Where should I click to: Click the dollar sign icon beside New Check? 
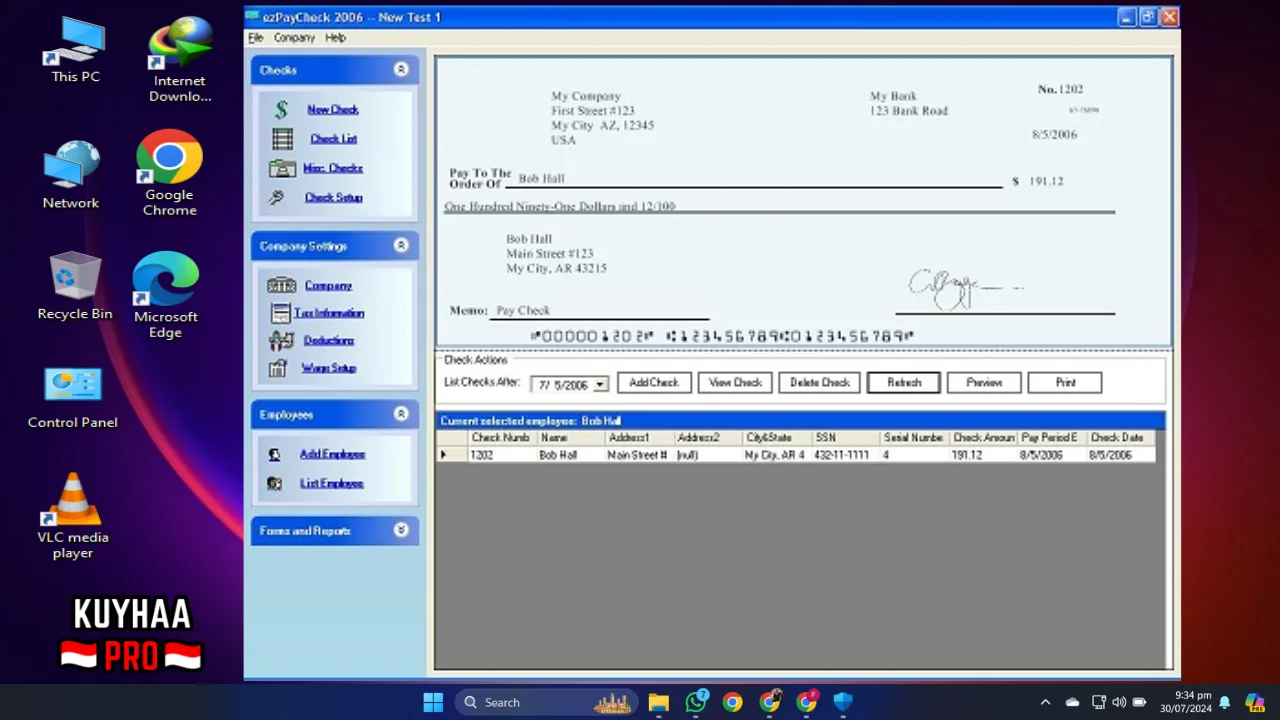point(282,110)
